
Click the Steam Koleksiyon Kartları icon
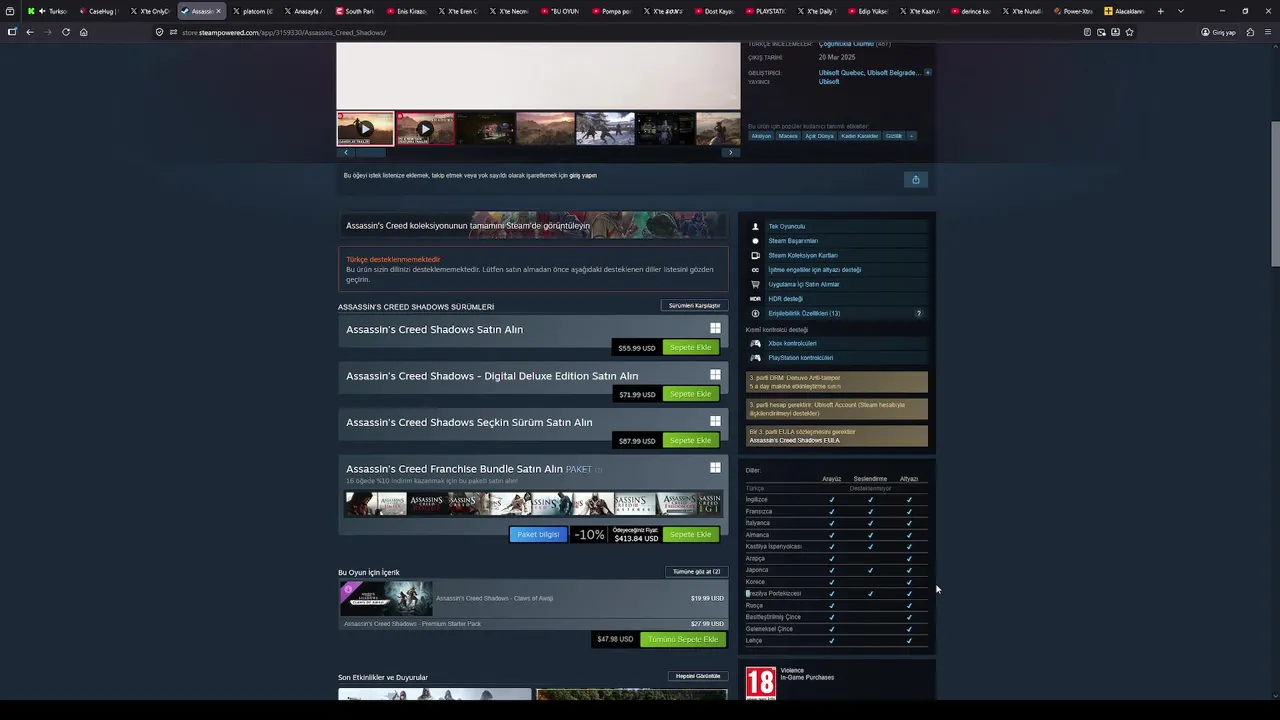tap(755, 255)
